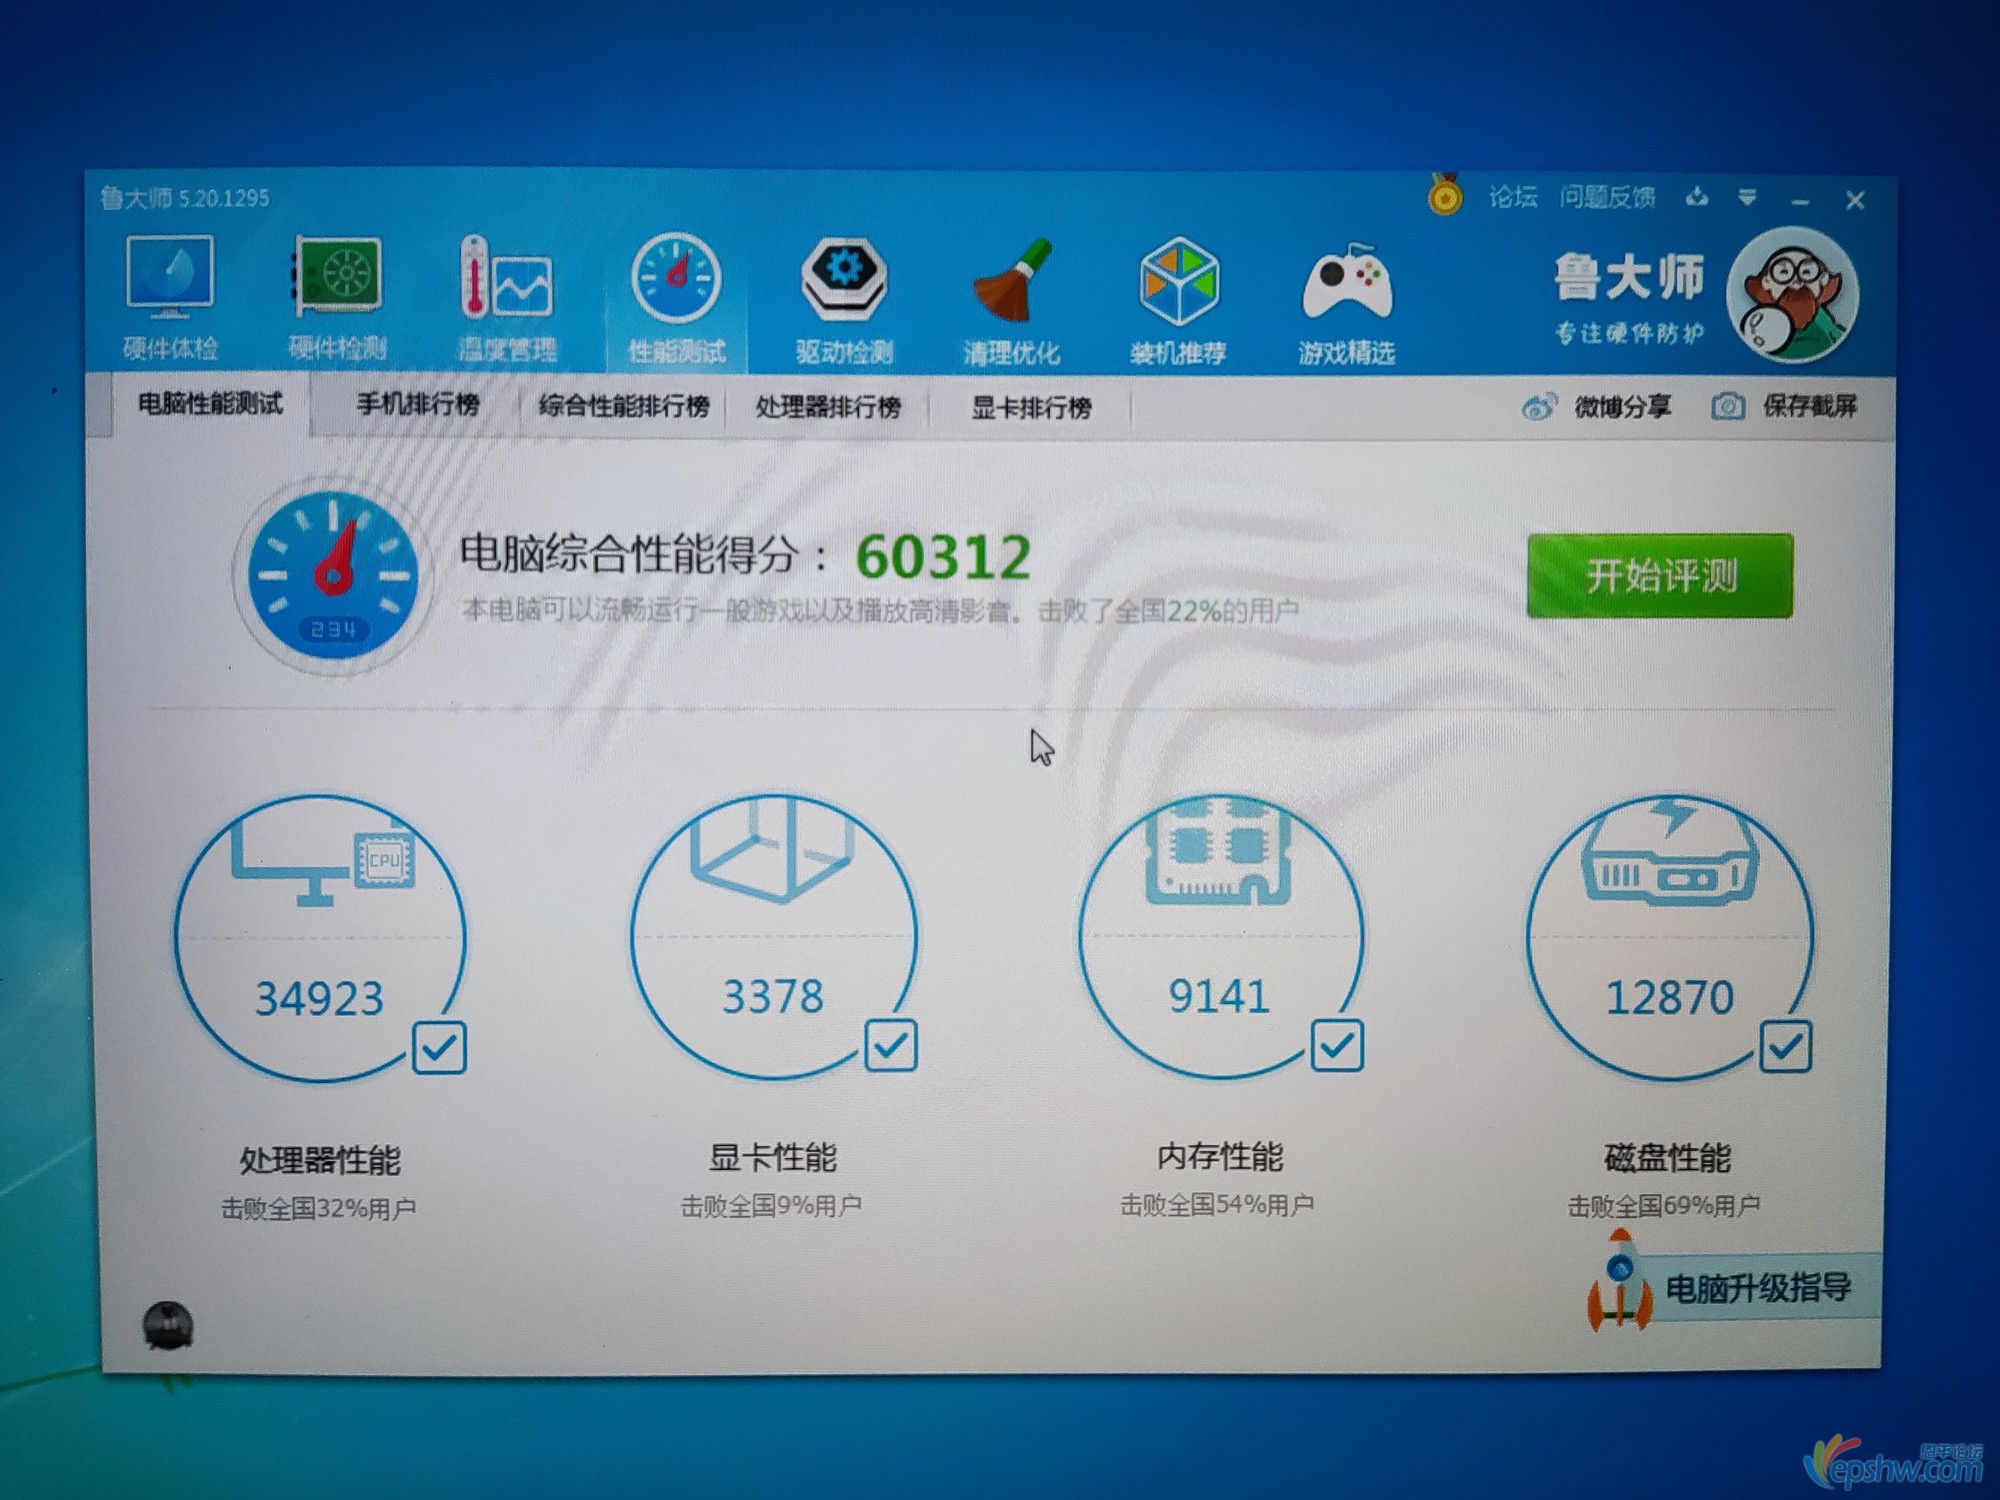Viewport: 2000px width, 1500px height.
Task: Switch to 显卡排行榜 tab
Action: [1031, 408]
